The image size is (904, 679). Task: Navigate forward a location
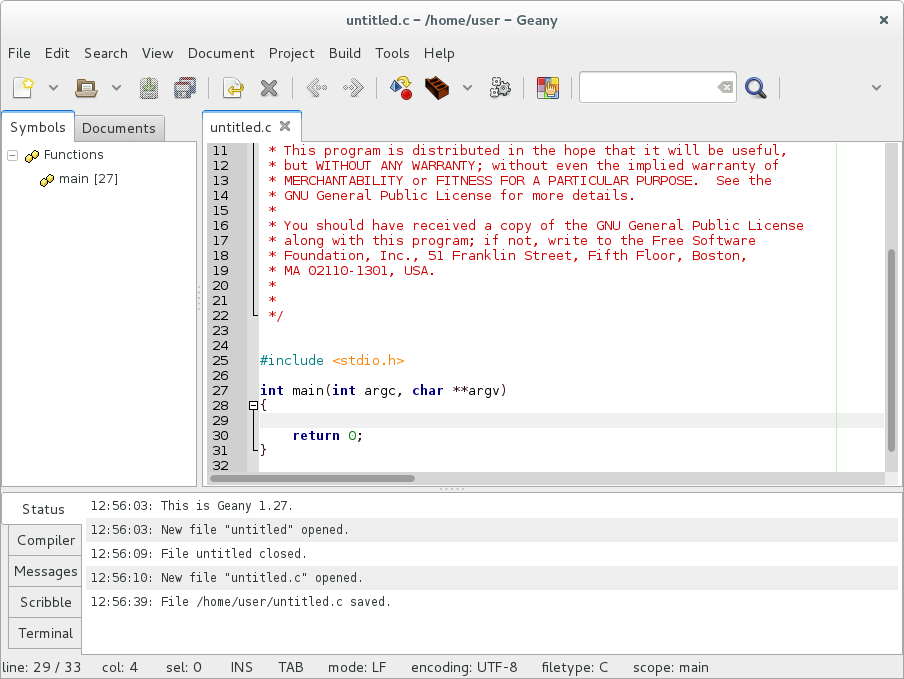coord(353,88)
